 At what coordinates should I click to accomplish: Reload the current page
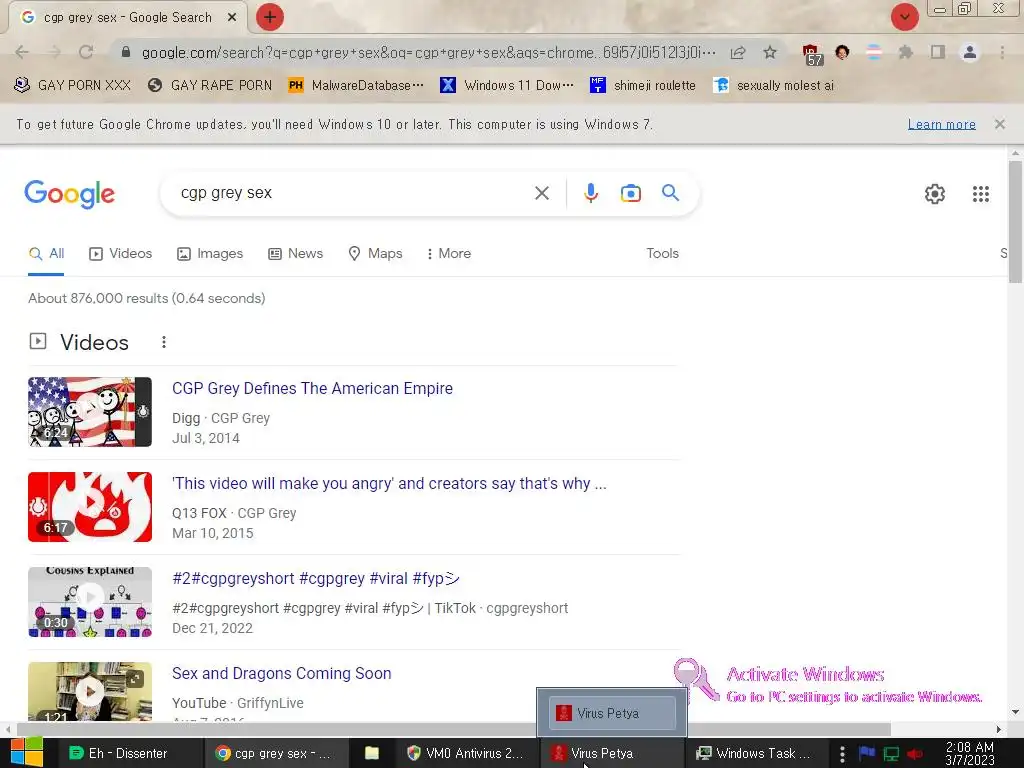[x=86, y=52]
